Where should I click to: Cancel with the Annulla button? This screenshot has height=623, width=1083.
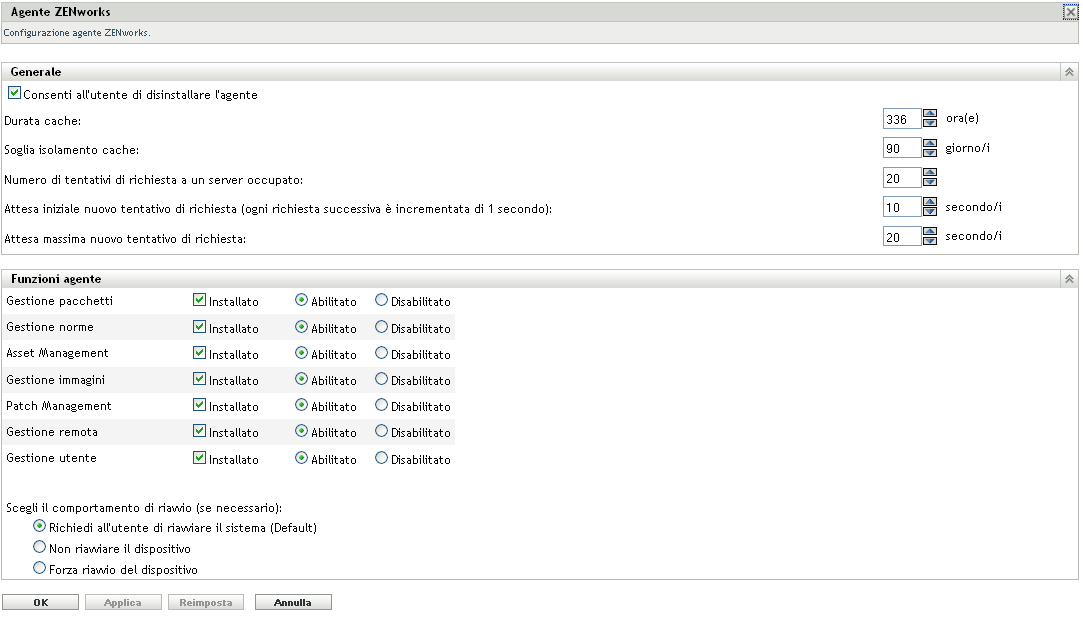click(293, 602)
